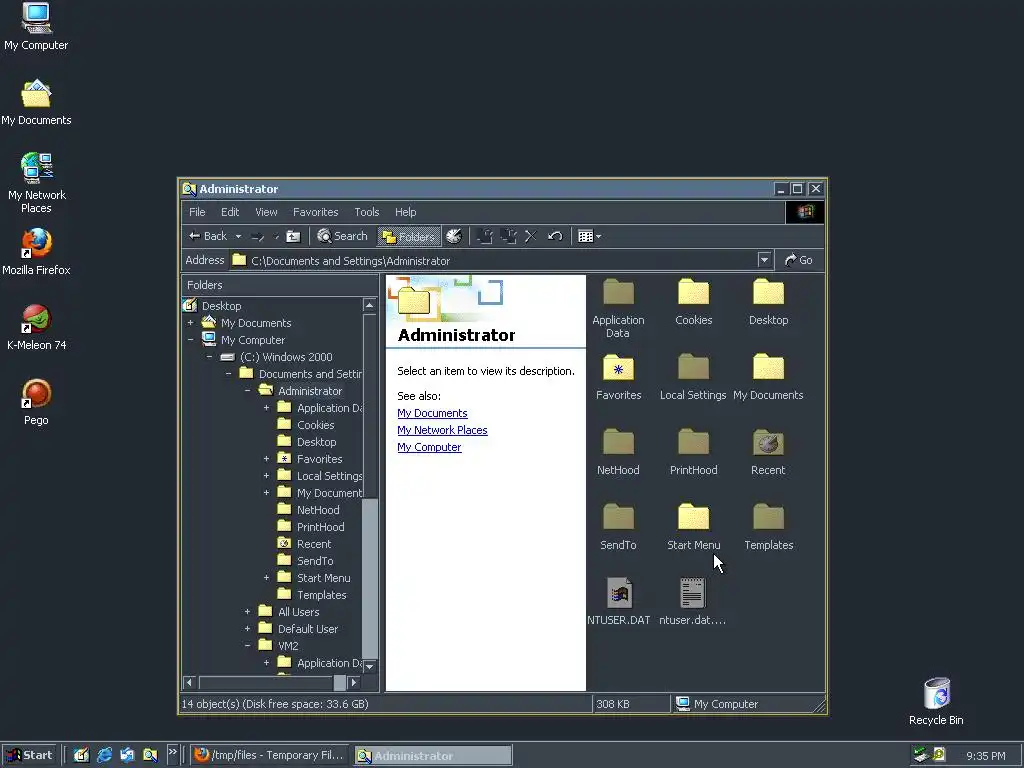Switch to the Firefox /tmp/files taskbar button
This screenshot has width=1024, height=768.
coord(270,756)
